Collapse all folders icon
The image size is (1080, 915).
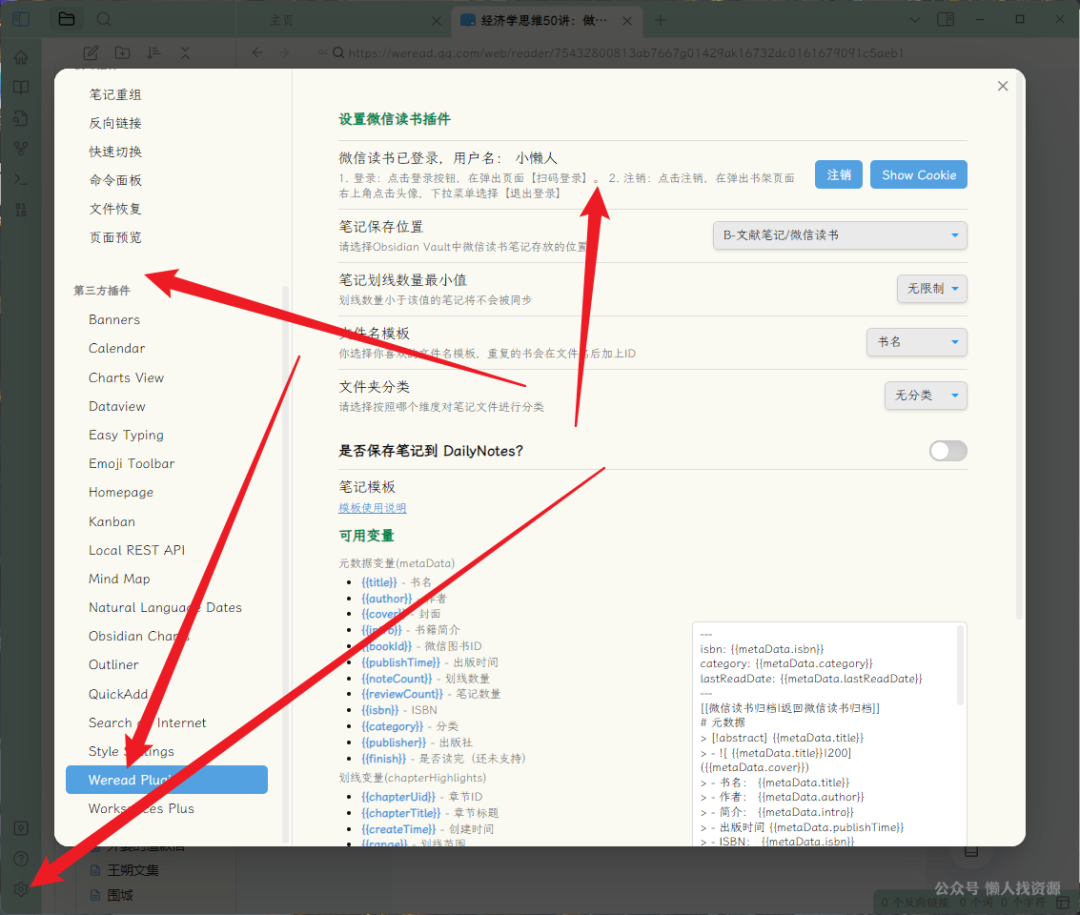[185, 53]
